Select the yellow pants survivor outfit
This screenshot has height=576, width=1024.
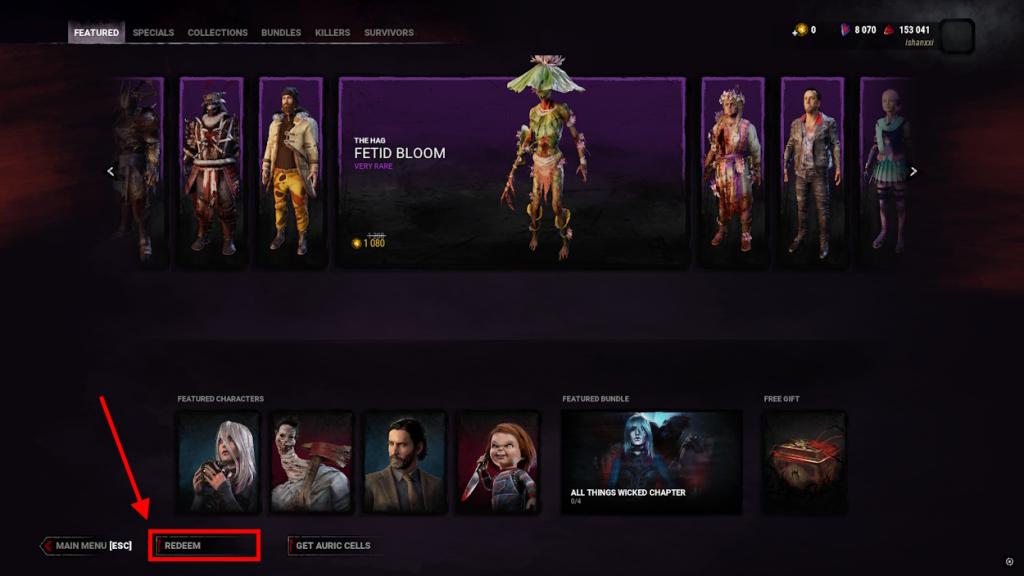[291, 171]
